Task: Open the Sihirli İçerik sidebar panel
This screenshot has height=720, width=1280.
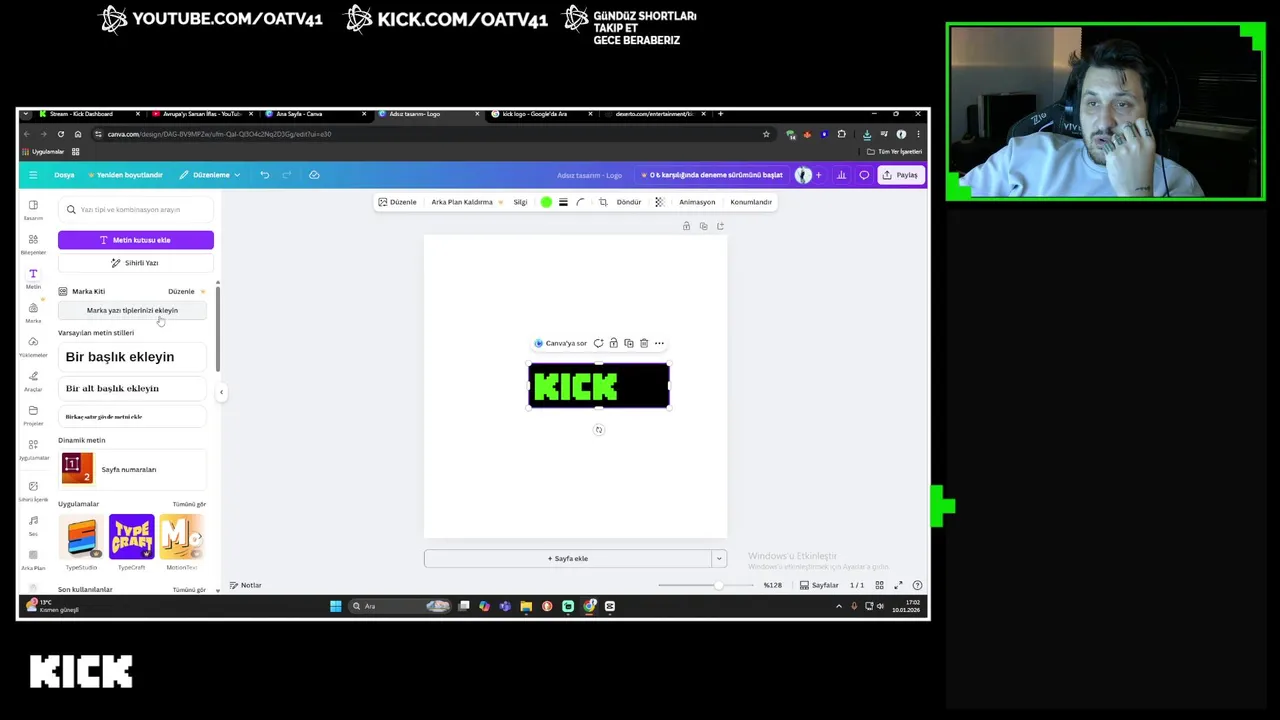Action: (33, 490)
